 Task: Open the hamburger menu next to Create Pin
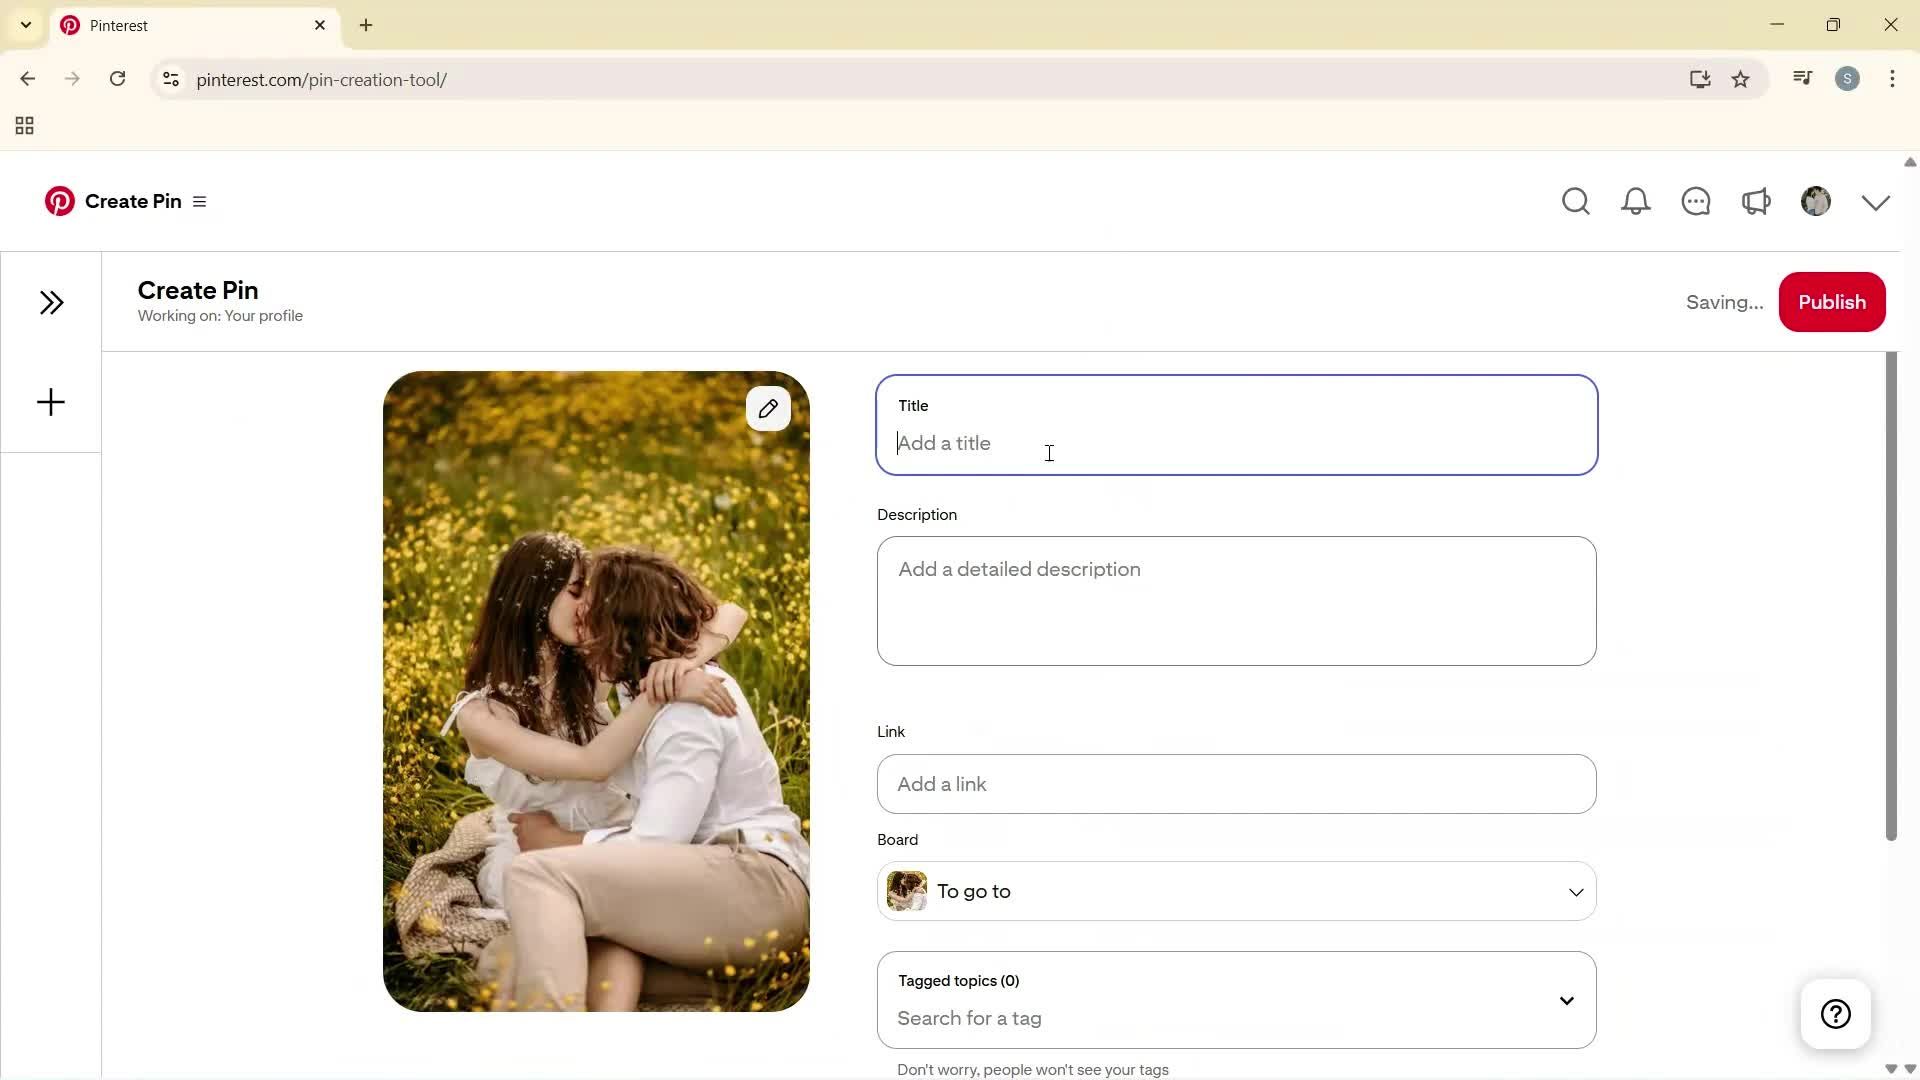[199, 201]
